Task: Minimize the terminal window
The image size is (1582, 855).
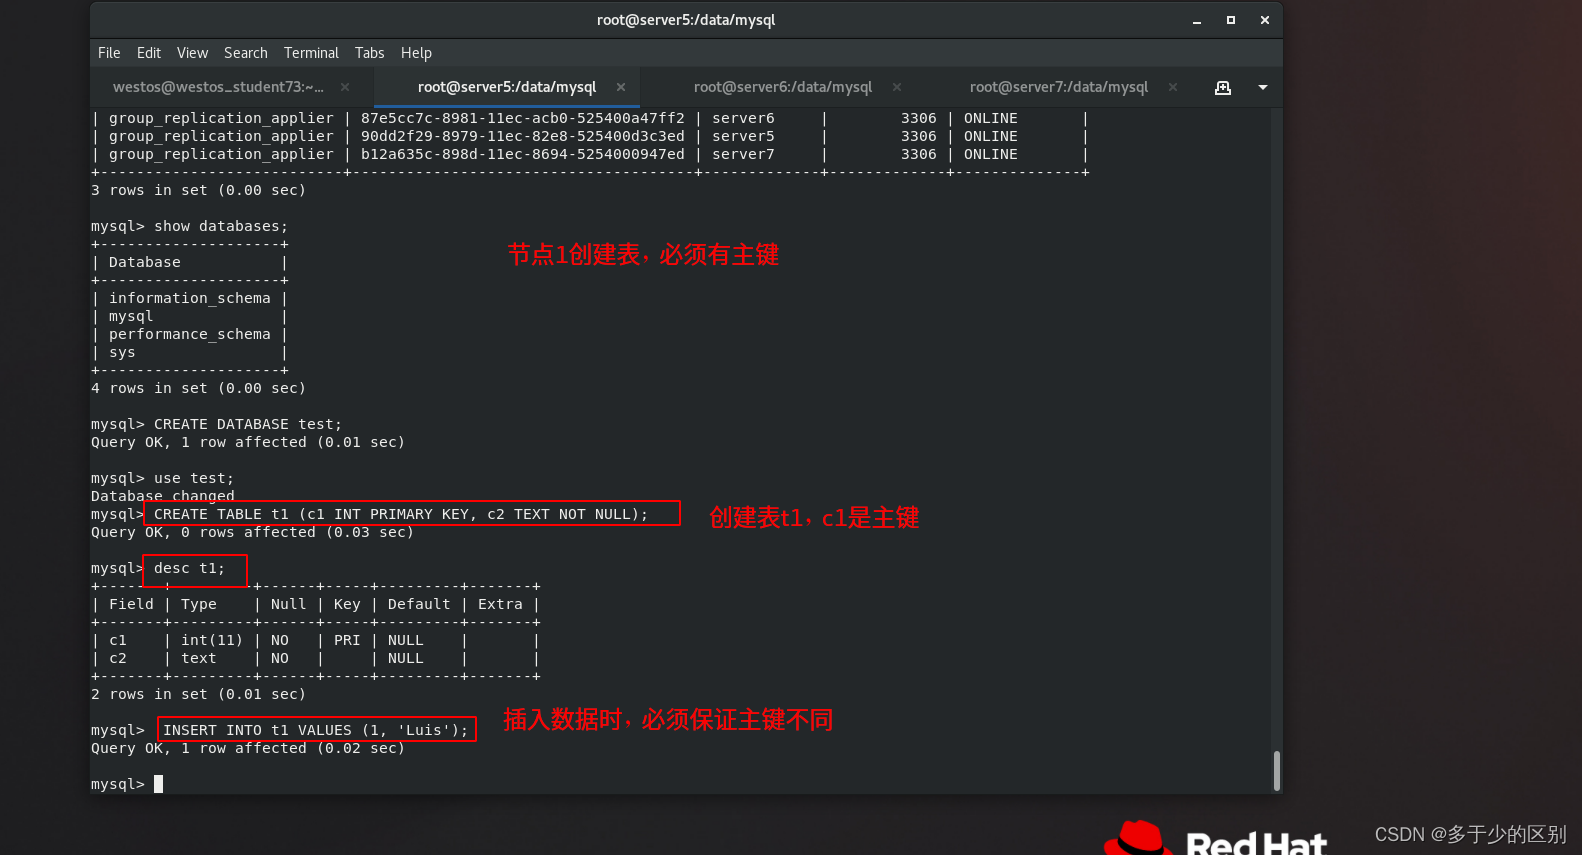Action: (x=1197, y=20)
